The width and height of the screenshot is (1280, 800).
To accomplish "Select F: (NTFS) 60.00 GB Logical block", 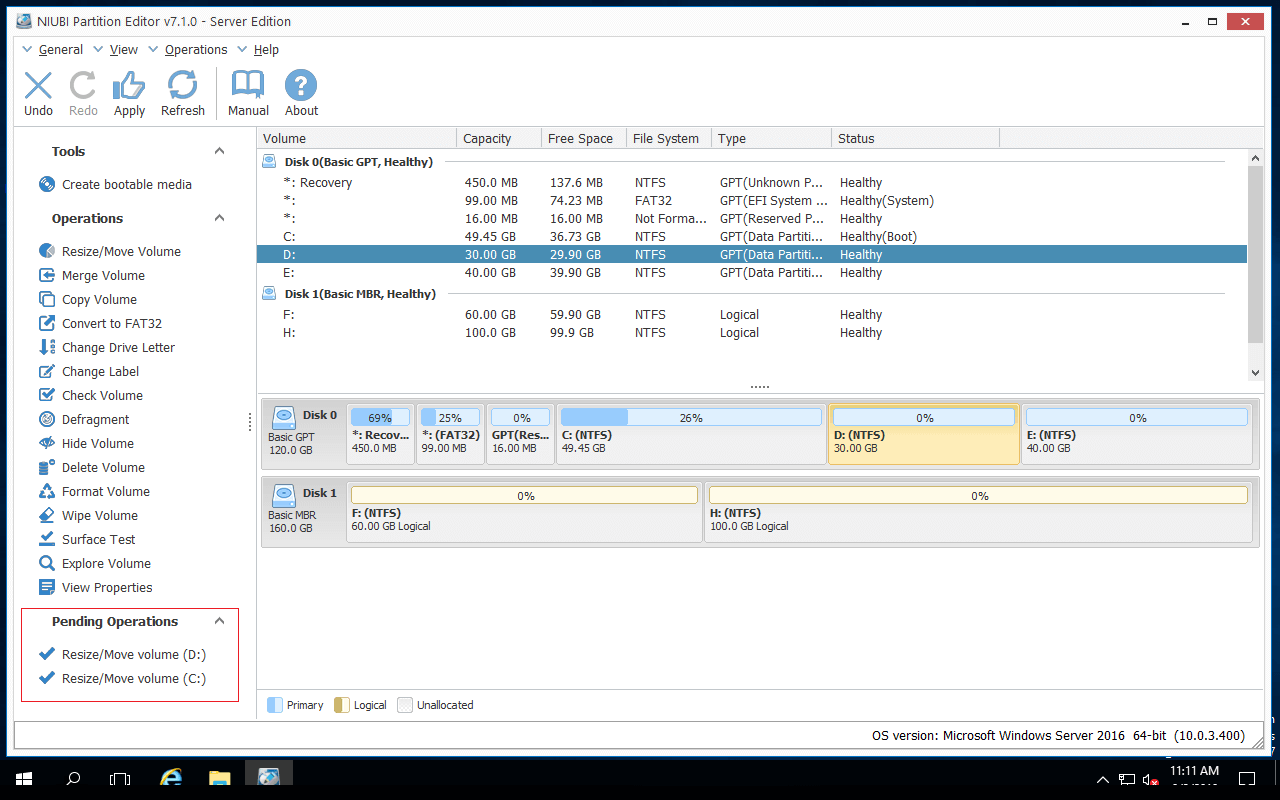I will (x=525, y=511).
